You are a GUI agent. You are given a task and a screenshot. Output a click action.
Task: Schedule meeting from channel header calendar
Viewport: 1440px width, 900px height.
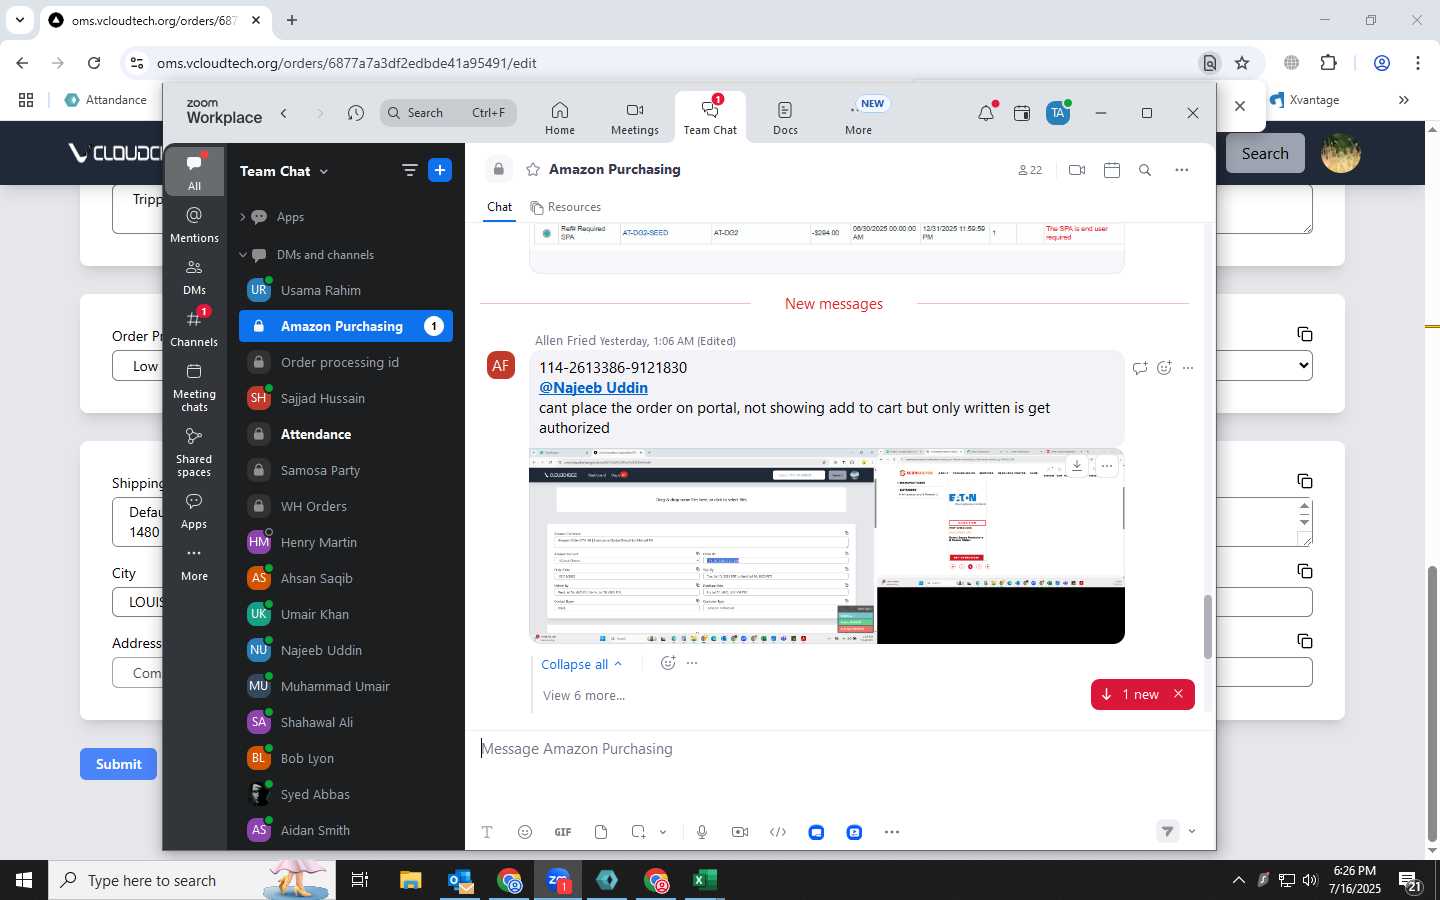[1112, 170]
